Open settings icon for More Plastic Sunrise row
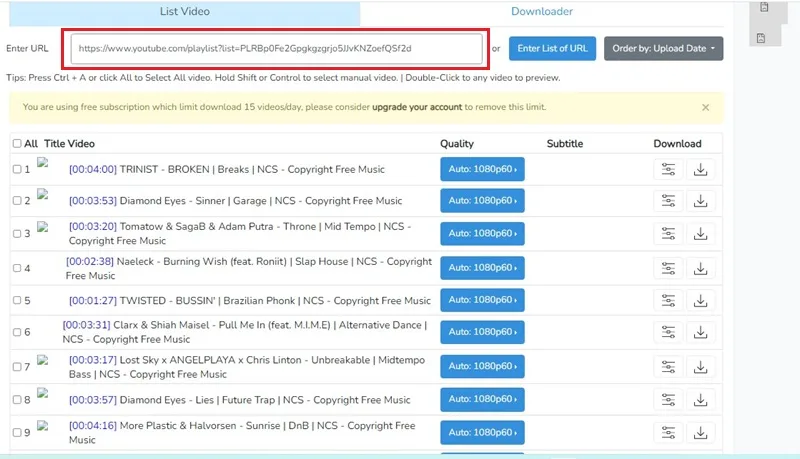This screenshot has width=800, height=459. pos(668,433)
